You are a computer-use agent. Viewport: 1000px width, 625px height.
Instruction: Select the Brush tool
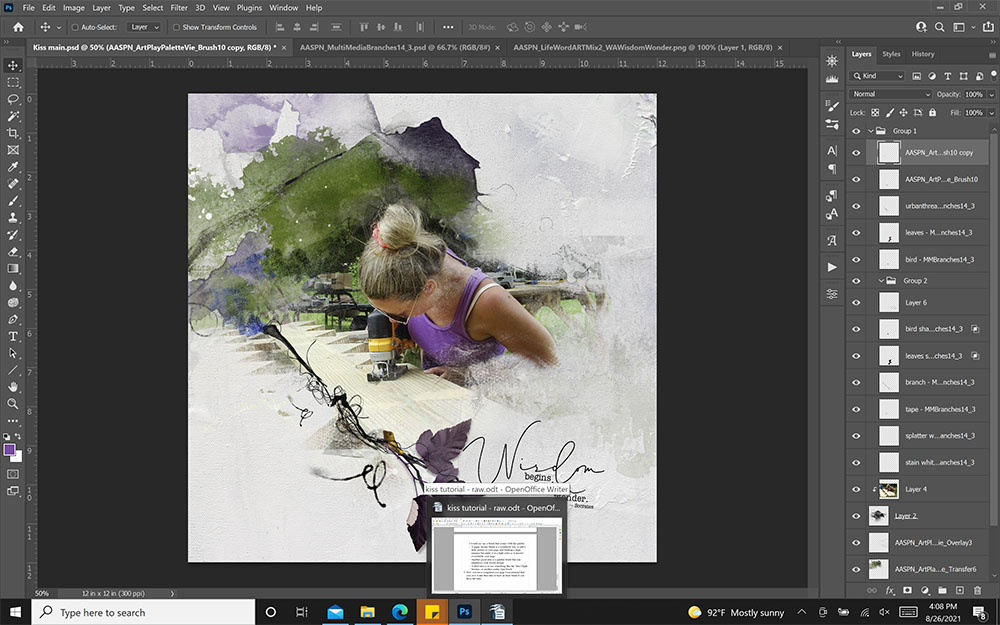coord(13,201)
